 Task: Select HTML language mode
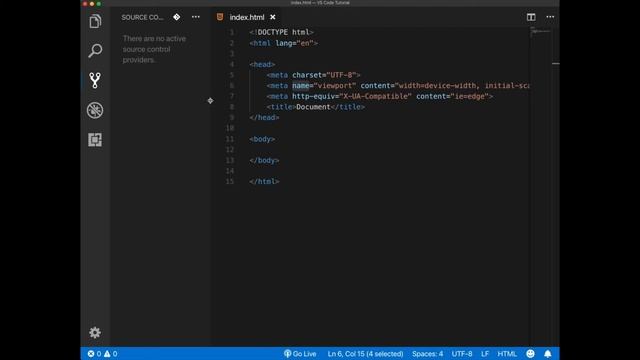pyautogui.click(x=507, y=354)
